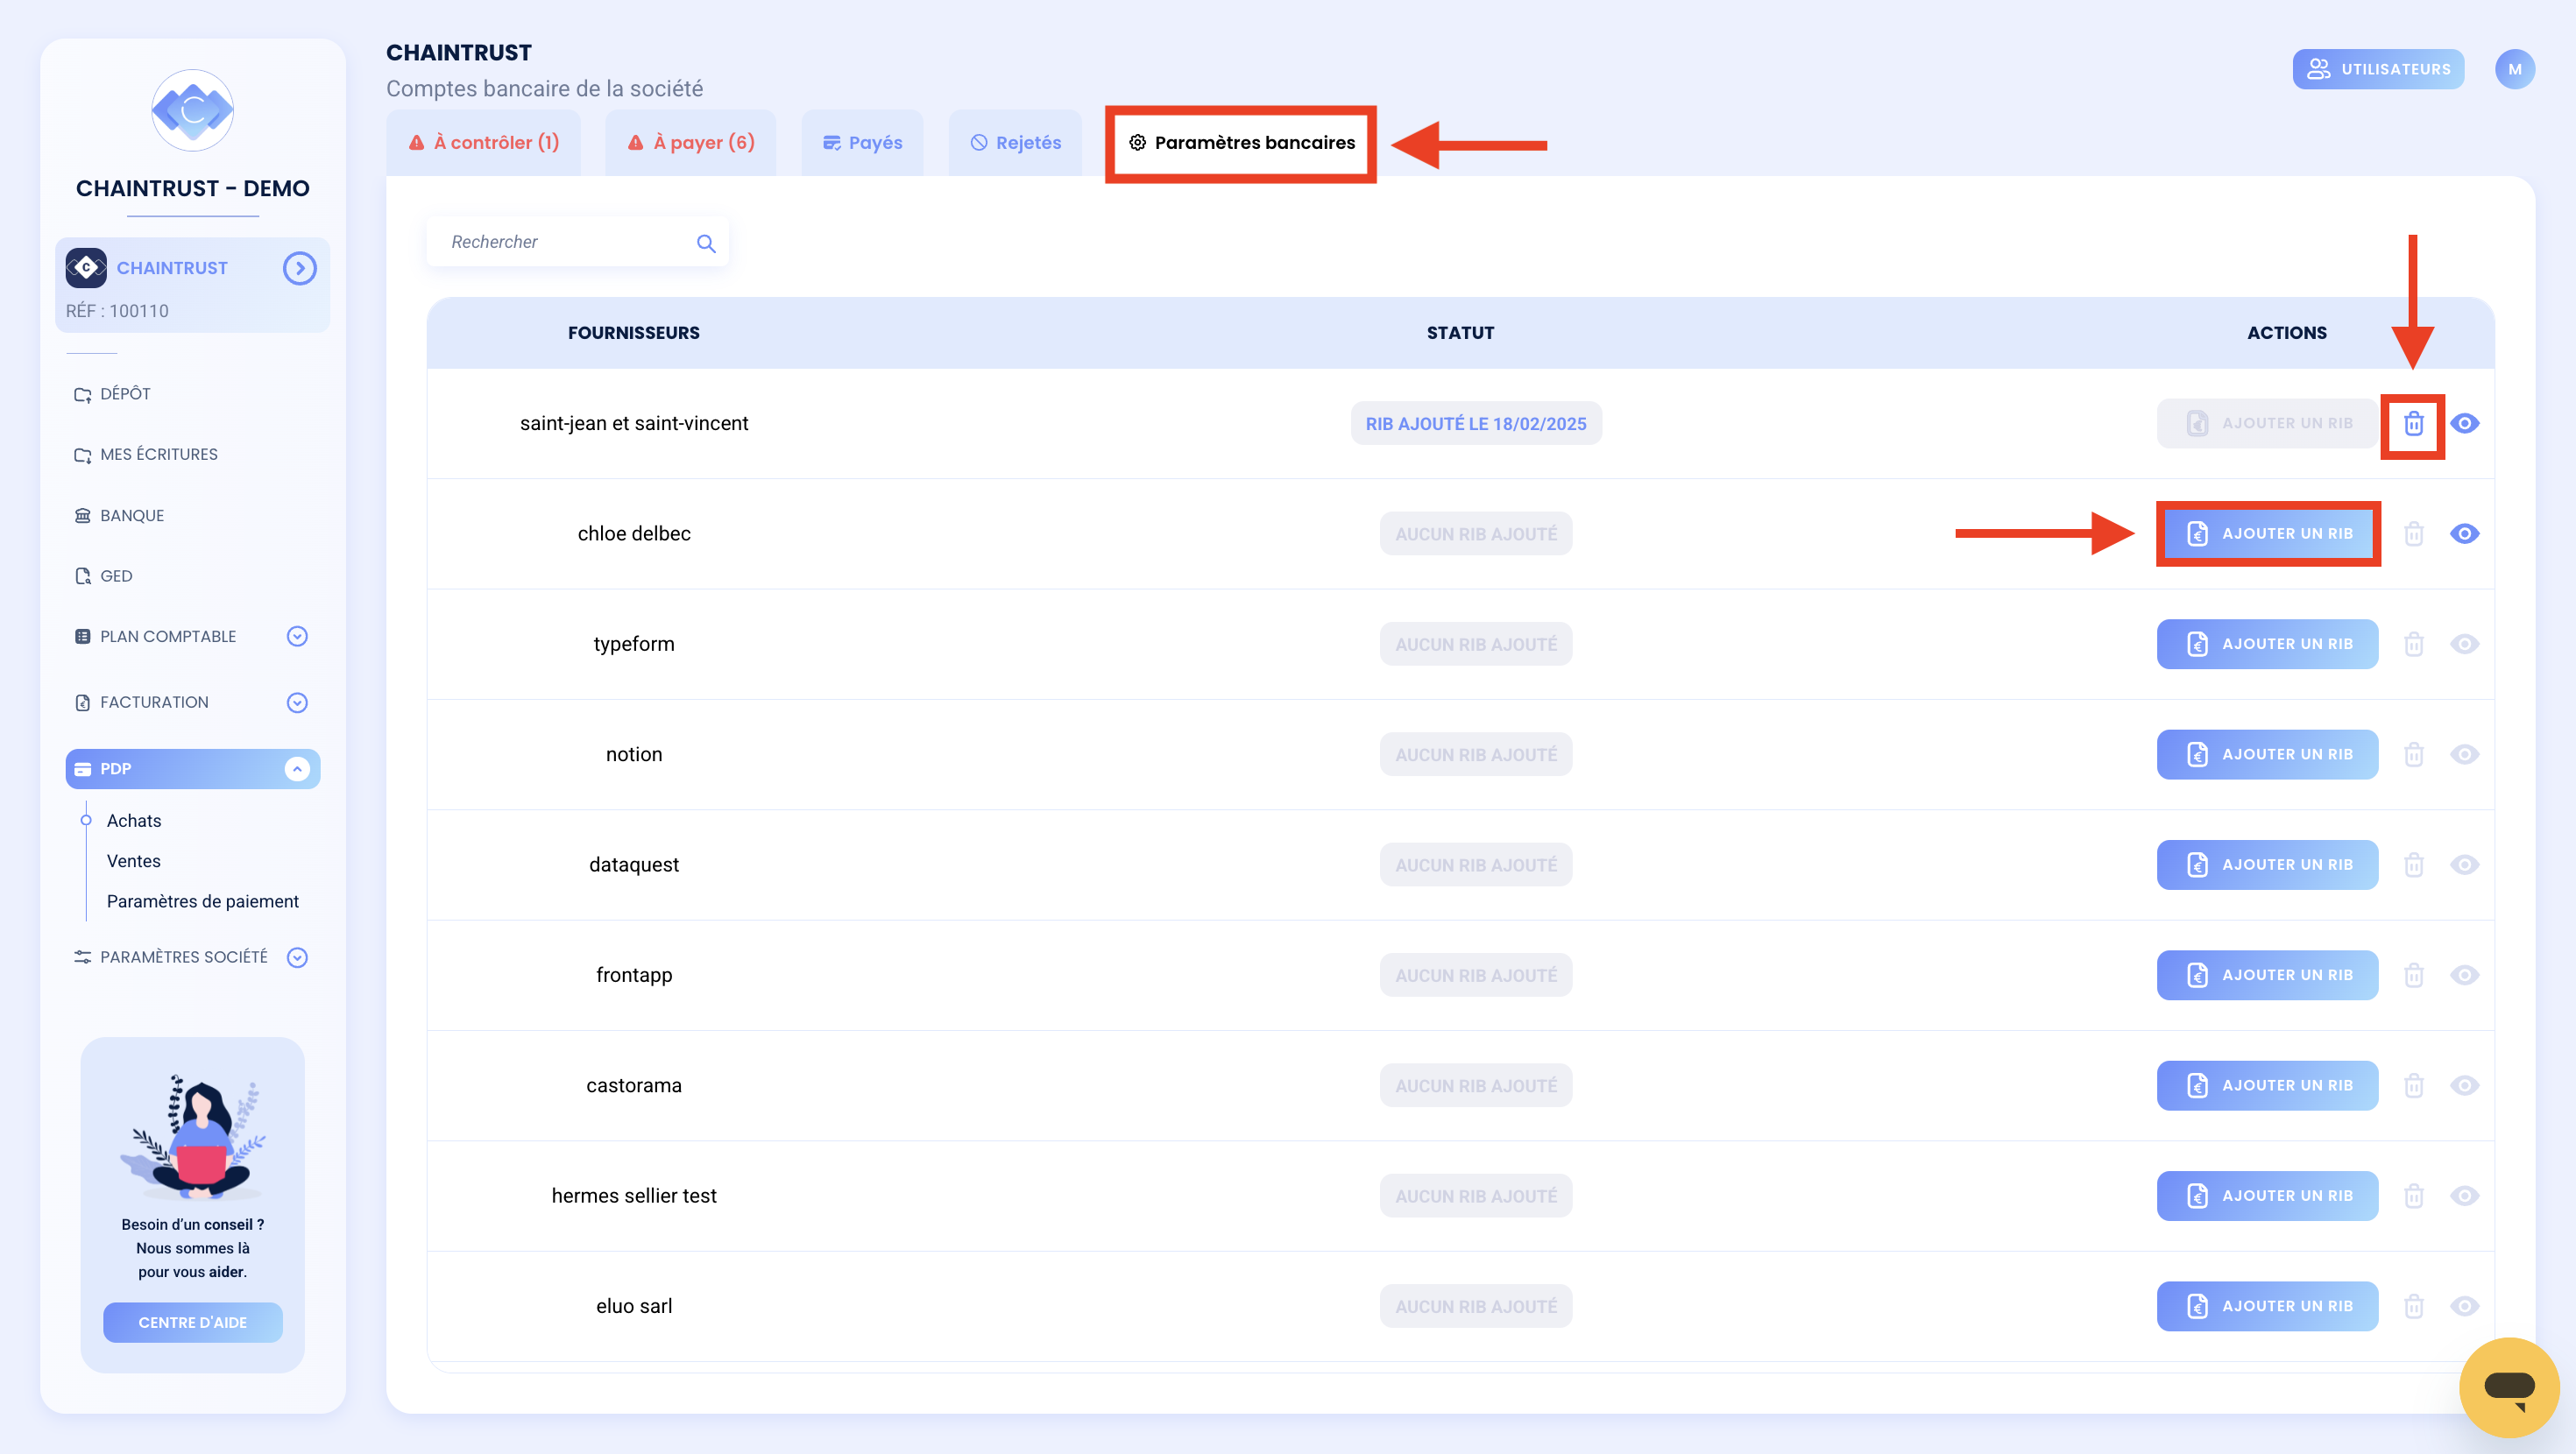Image resolution: width=2576 pixels, height=1454 pixels.
Task: Click eye icon in dataquest row
Action: (2464, 865)
